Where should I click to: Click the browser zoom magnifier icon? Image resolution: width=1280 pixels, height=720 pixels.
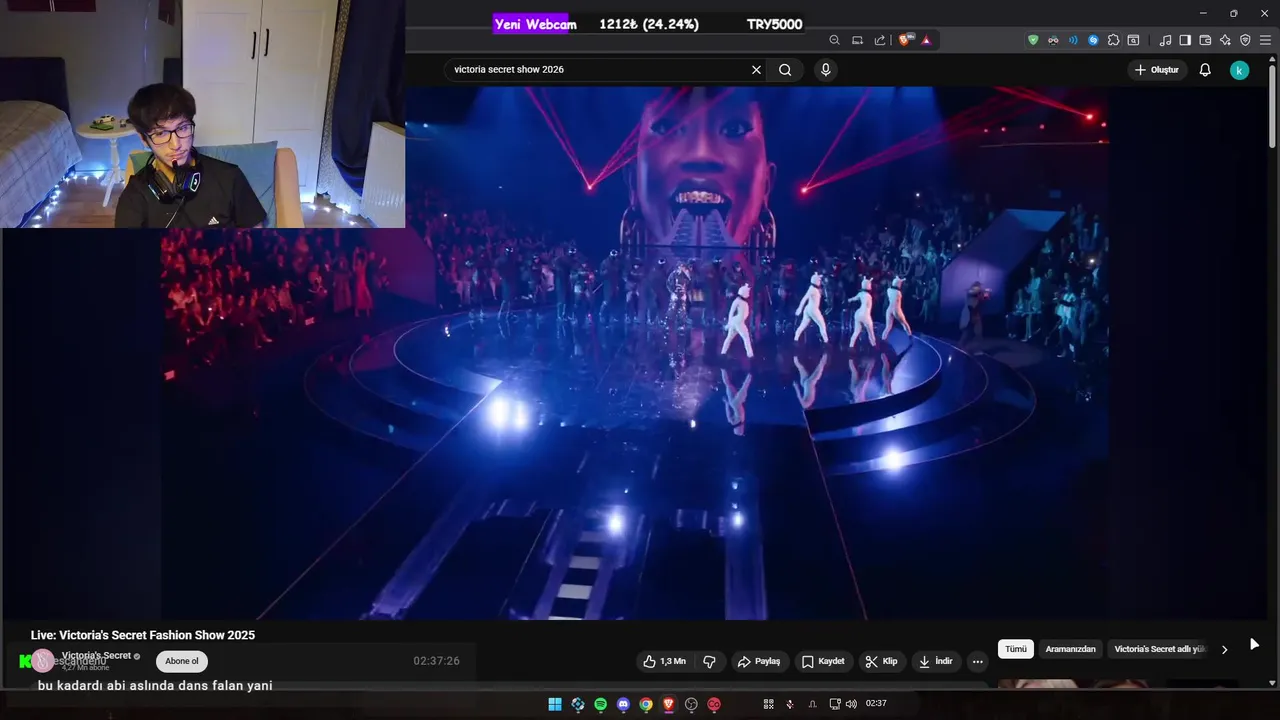click(834, 40)
